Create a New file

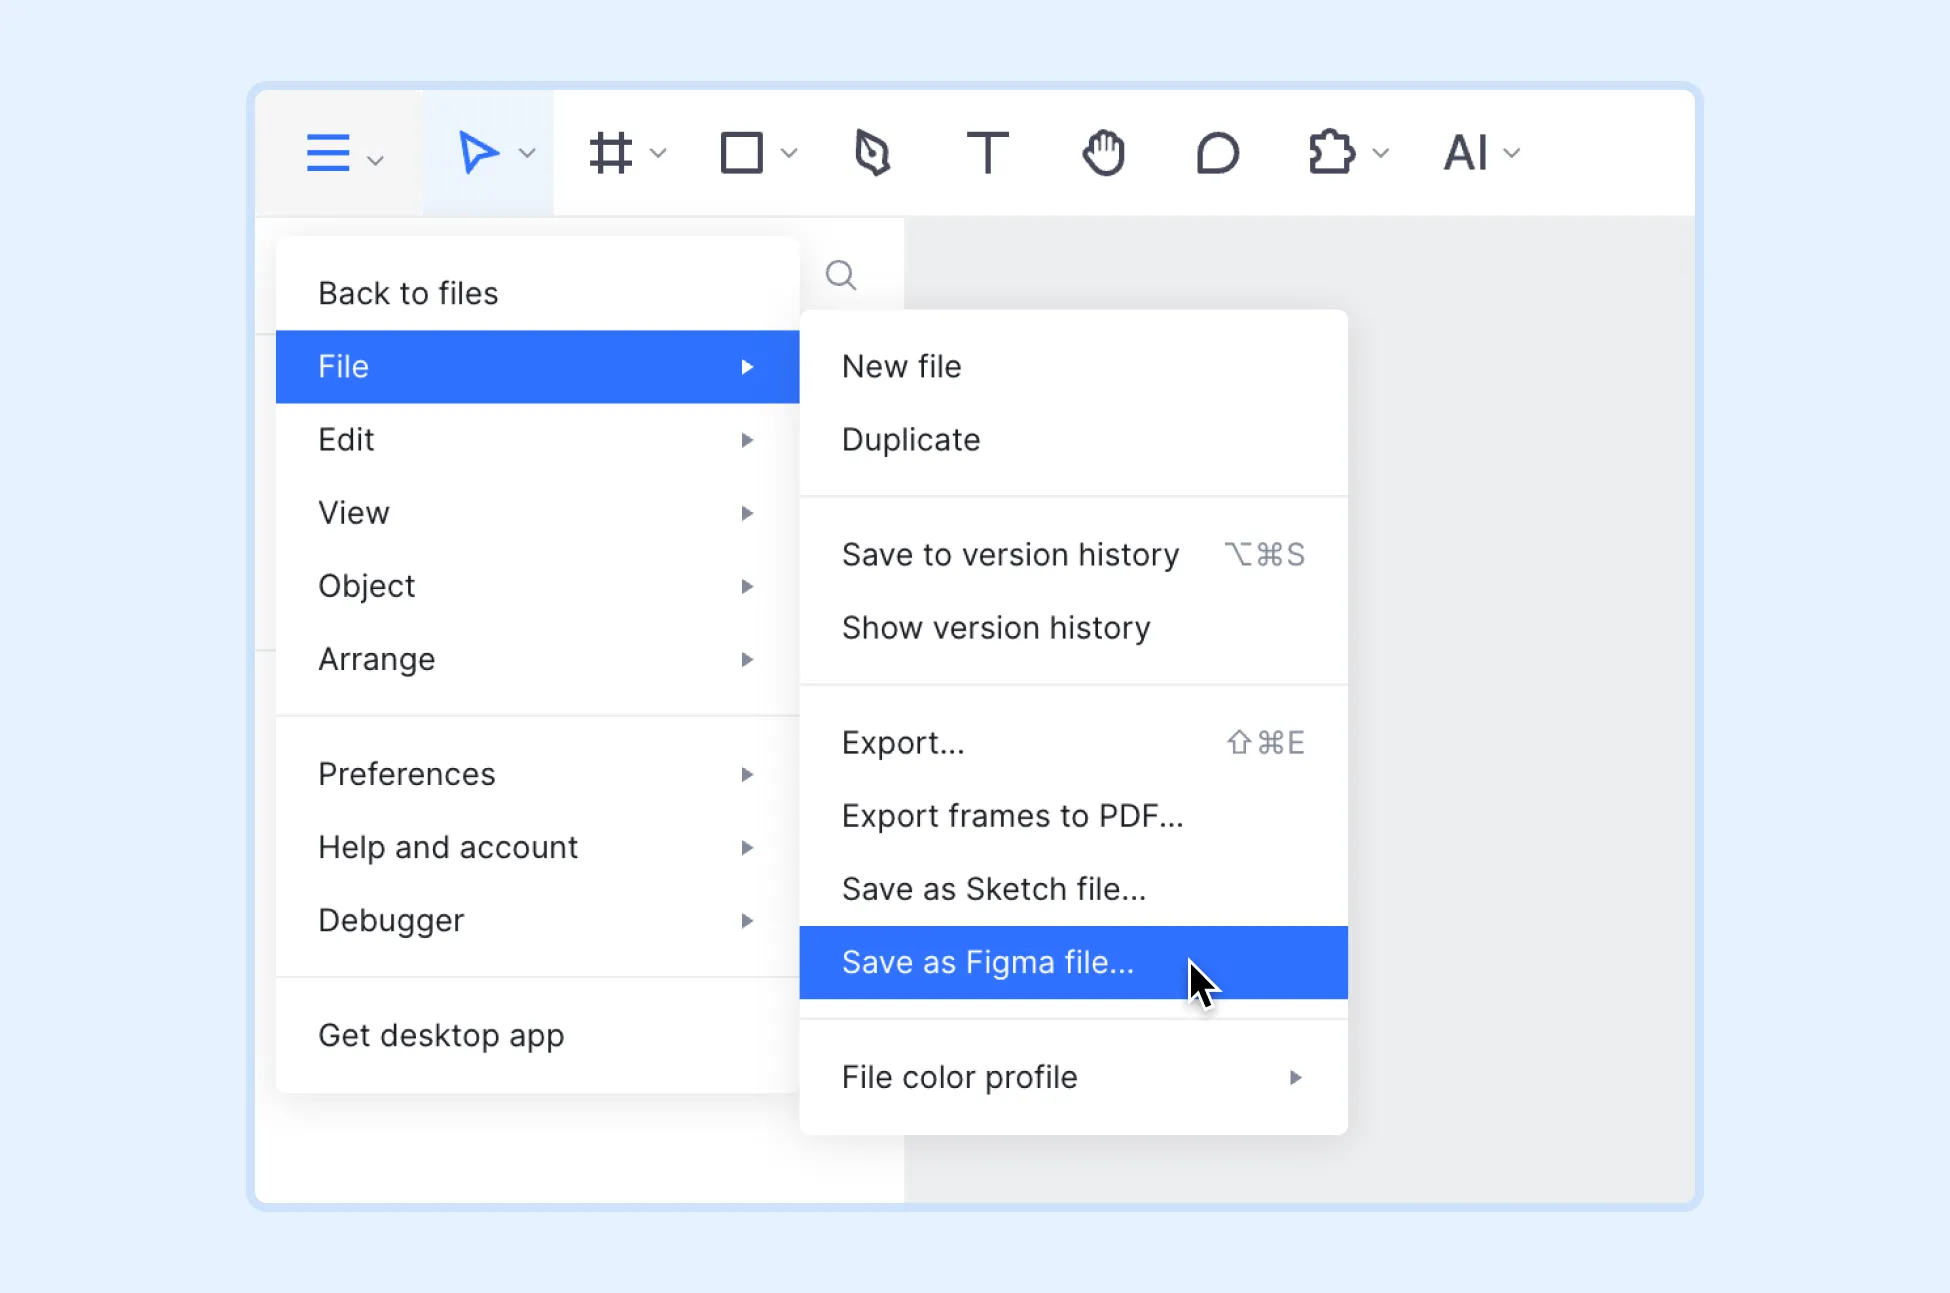1074,367
